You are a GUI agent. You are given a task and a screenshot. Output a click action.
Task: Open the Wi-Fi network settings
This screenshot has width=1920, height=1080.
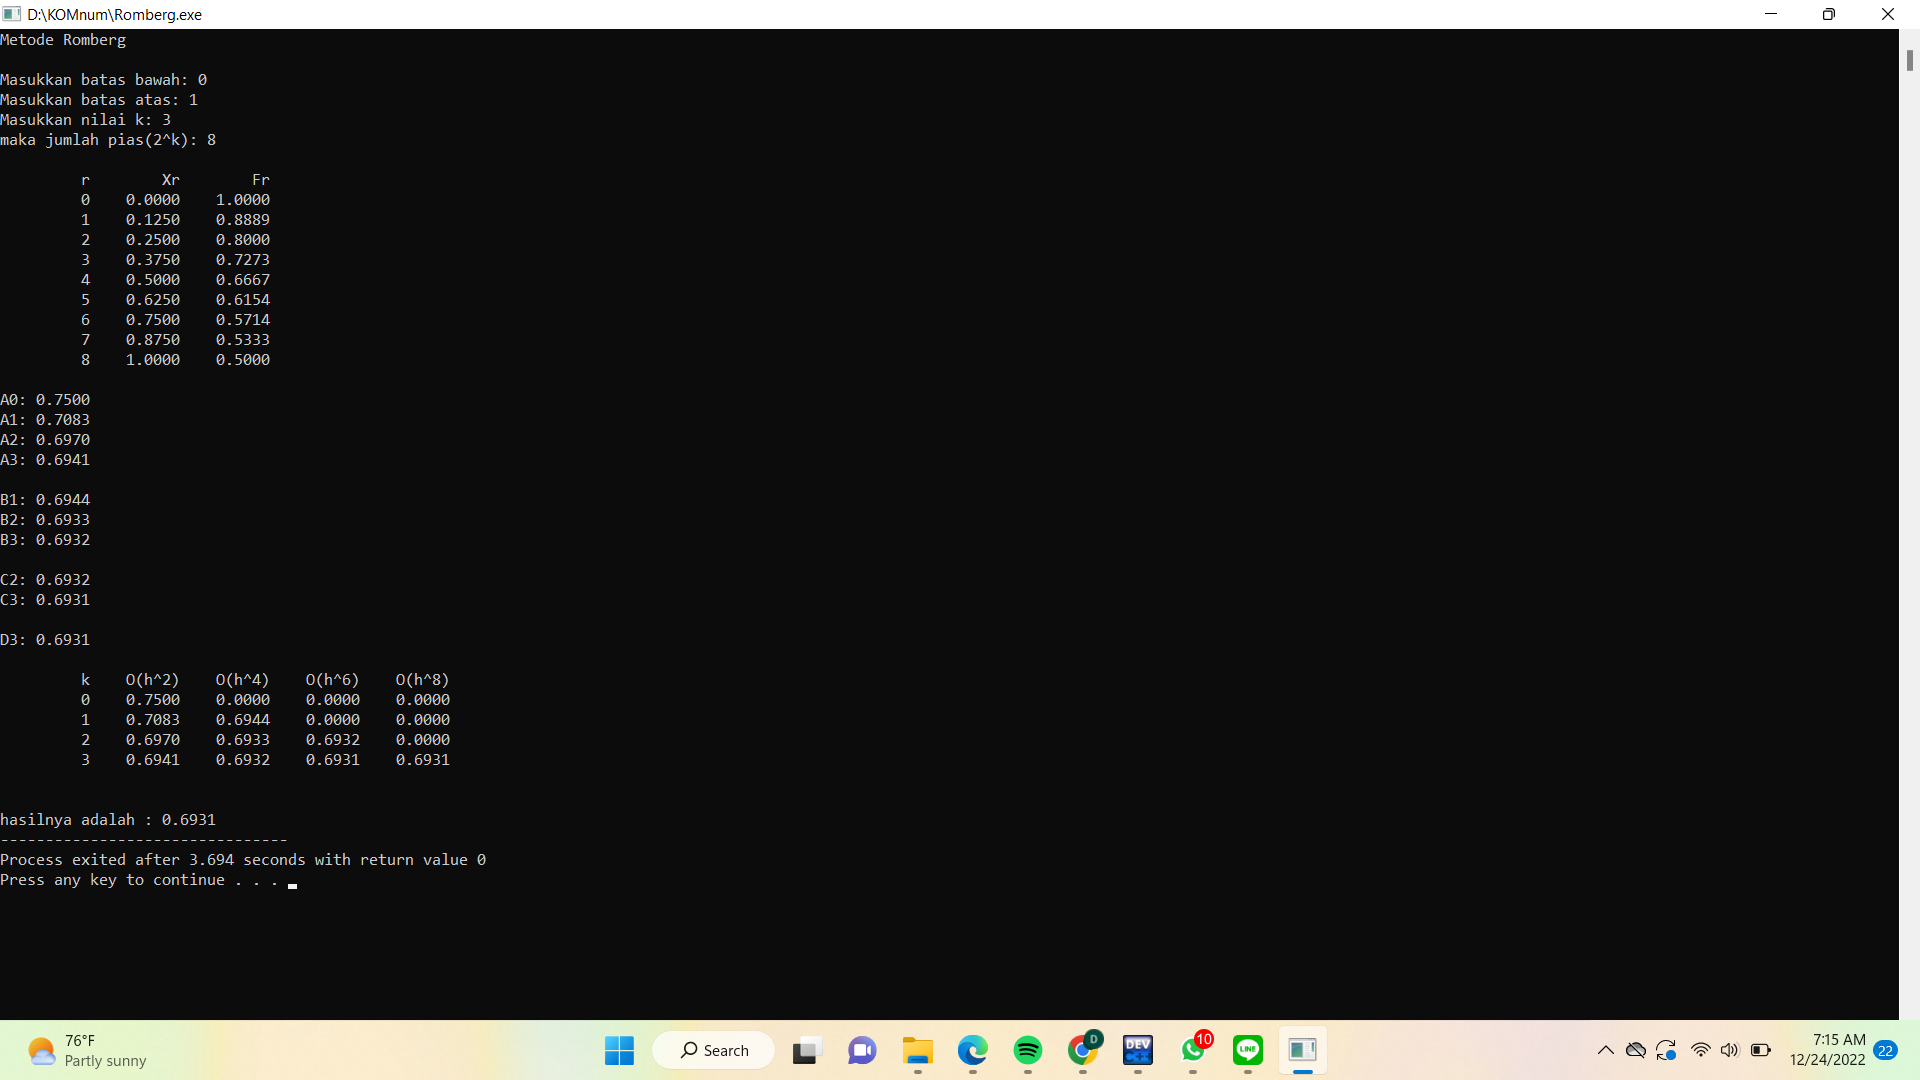pyautogui.click(x=1701, y=1050)
